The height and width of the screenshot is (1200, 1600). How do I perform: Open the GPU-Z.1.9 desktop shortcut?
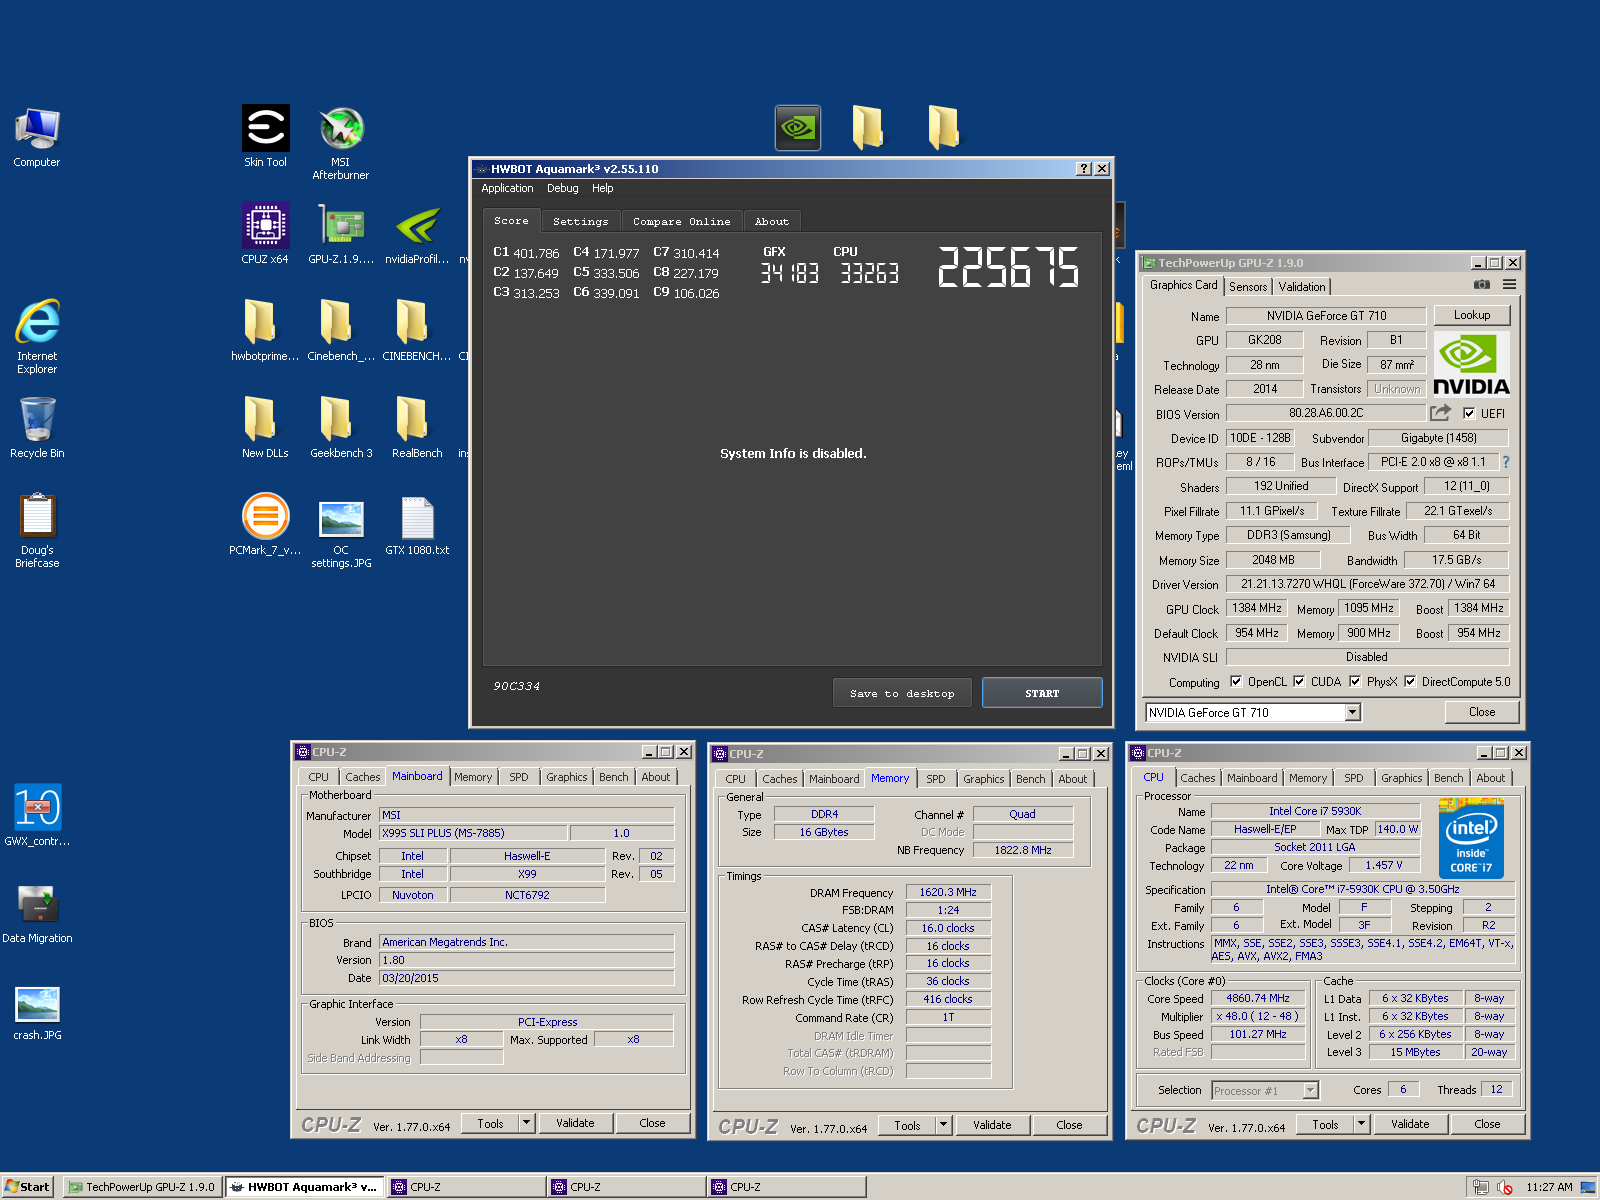pos(341,232)
